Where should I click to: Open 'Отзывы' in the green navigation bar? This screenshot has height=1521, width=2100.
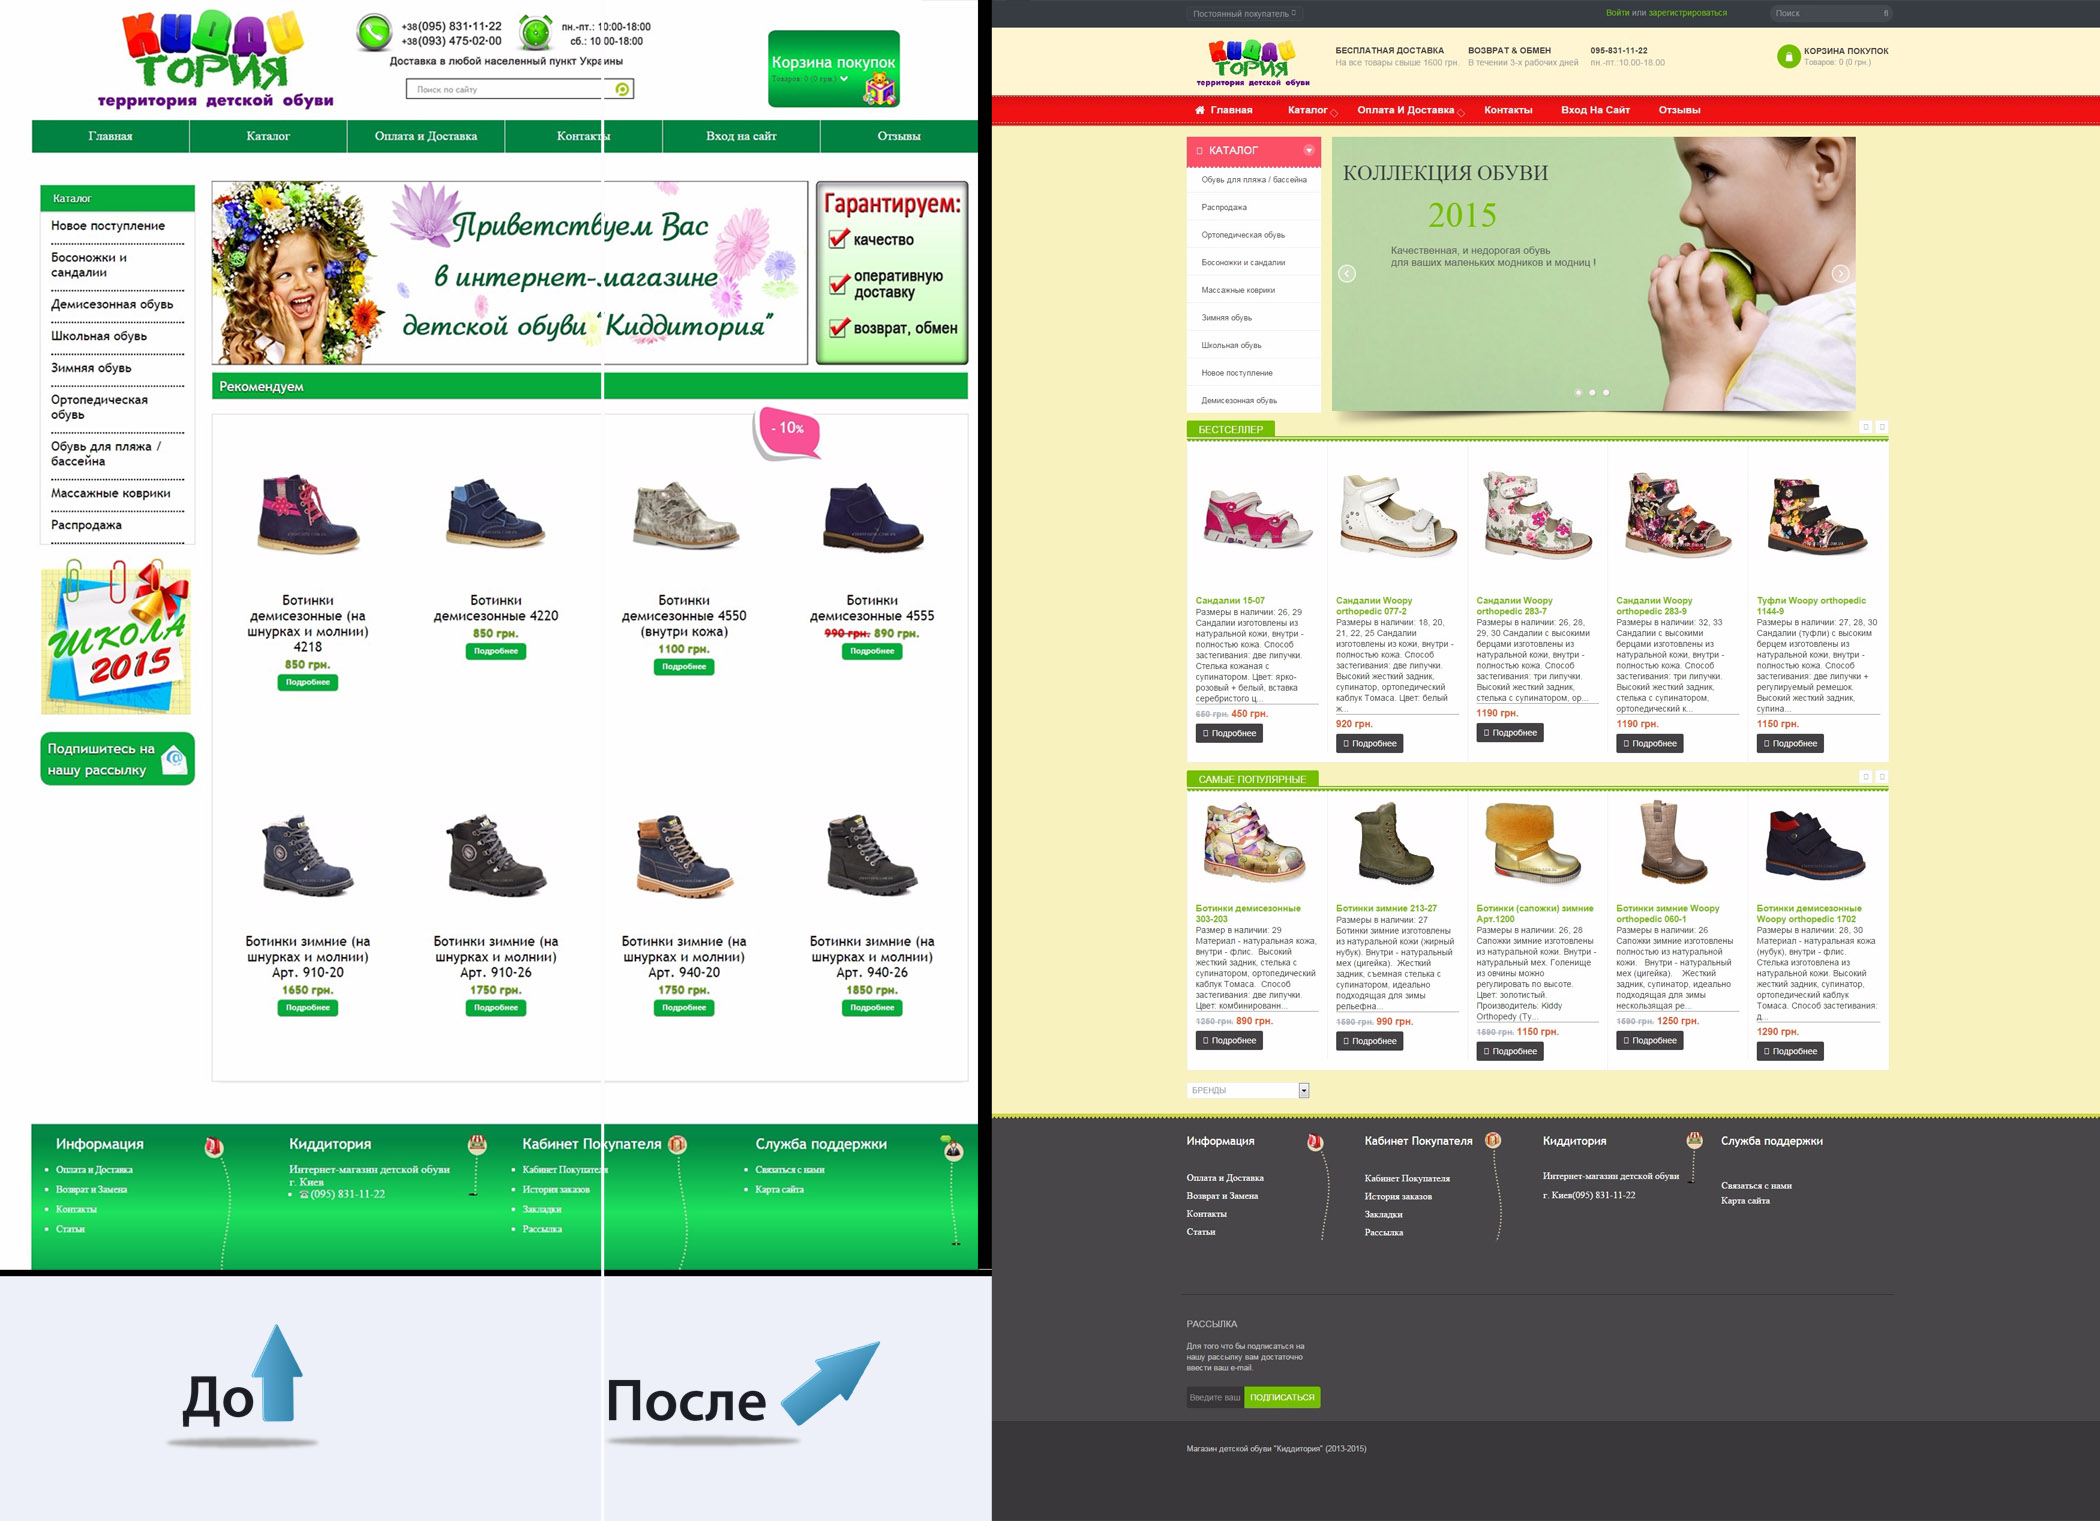tap(898, 136)
